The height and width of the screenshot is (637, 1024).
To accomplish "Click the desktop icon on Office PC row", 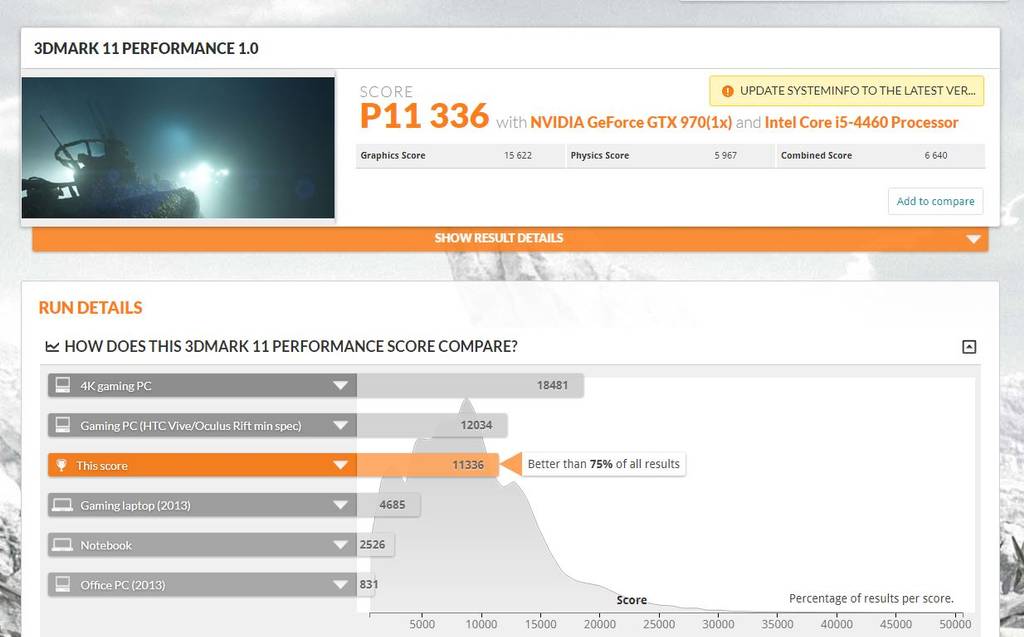I will pyautogui.click(x=63, y=585).
